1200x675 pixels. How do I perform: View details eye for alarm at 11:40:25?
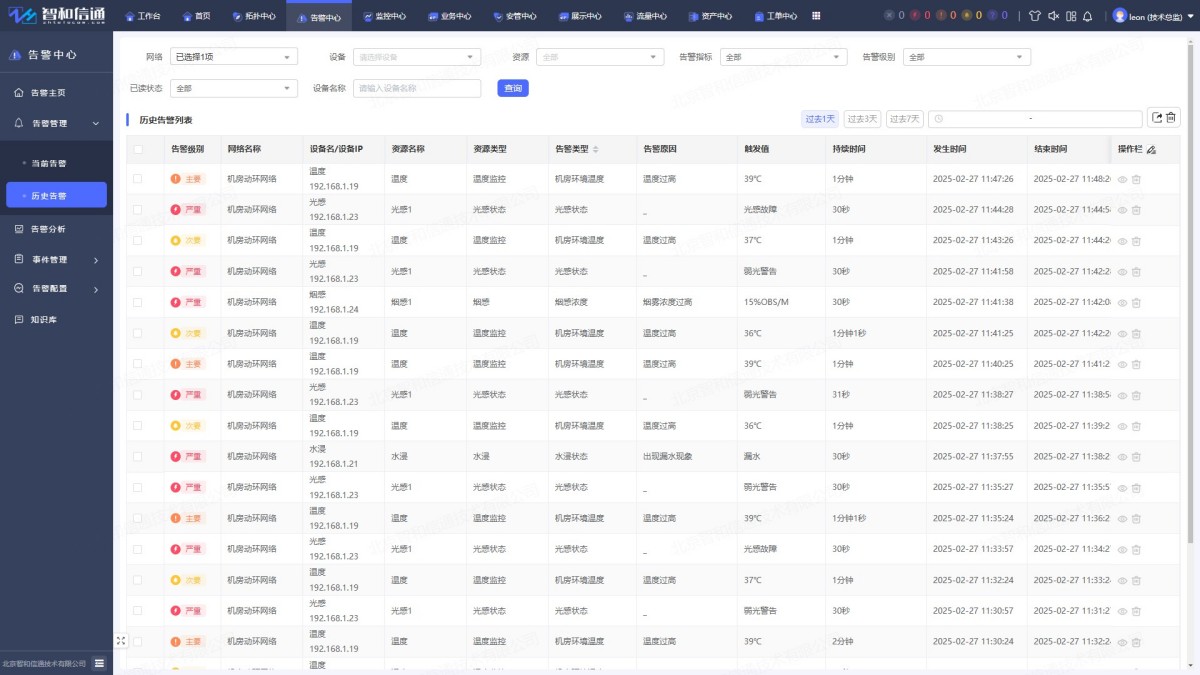coord(1122,365)
